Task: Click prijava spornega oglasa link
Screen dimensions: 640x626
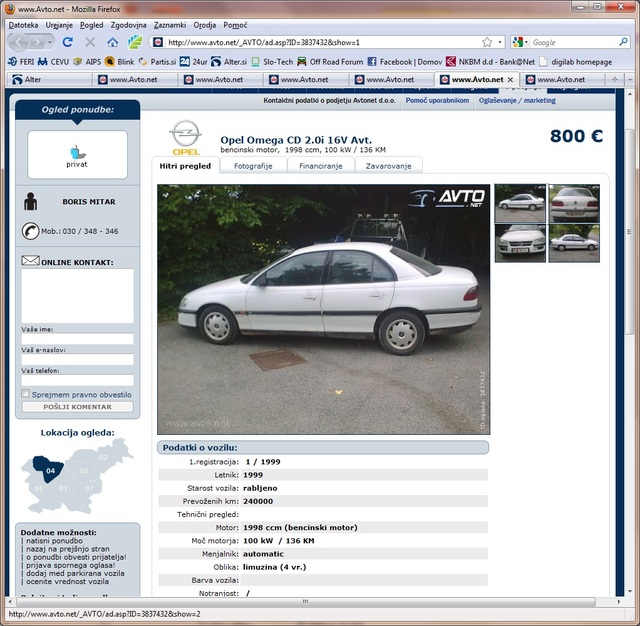Action: pos(71,565)
